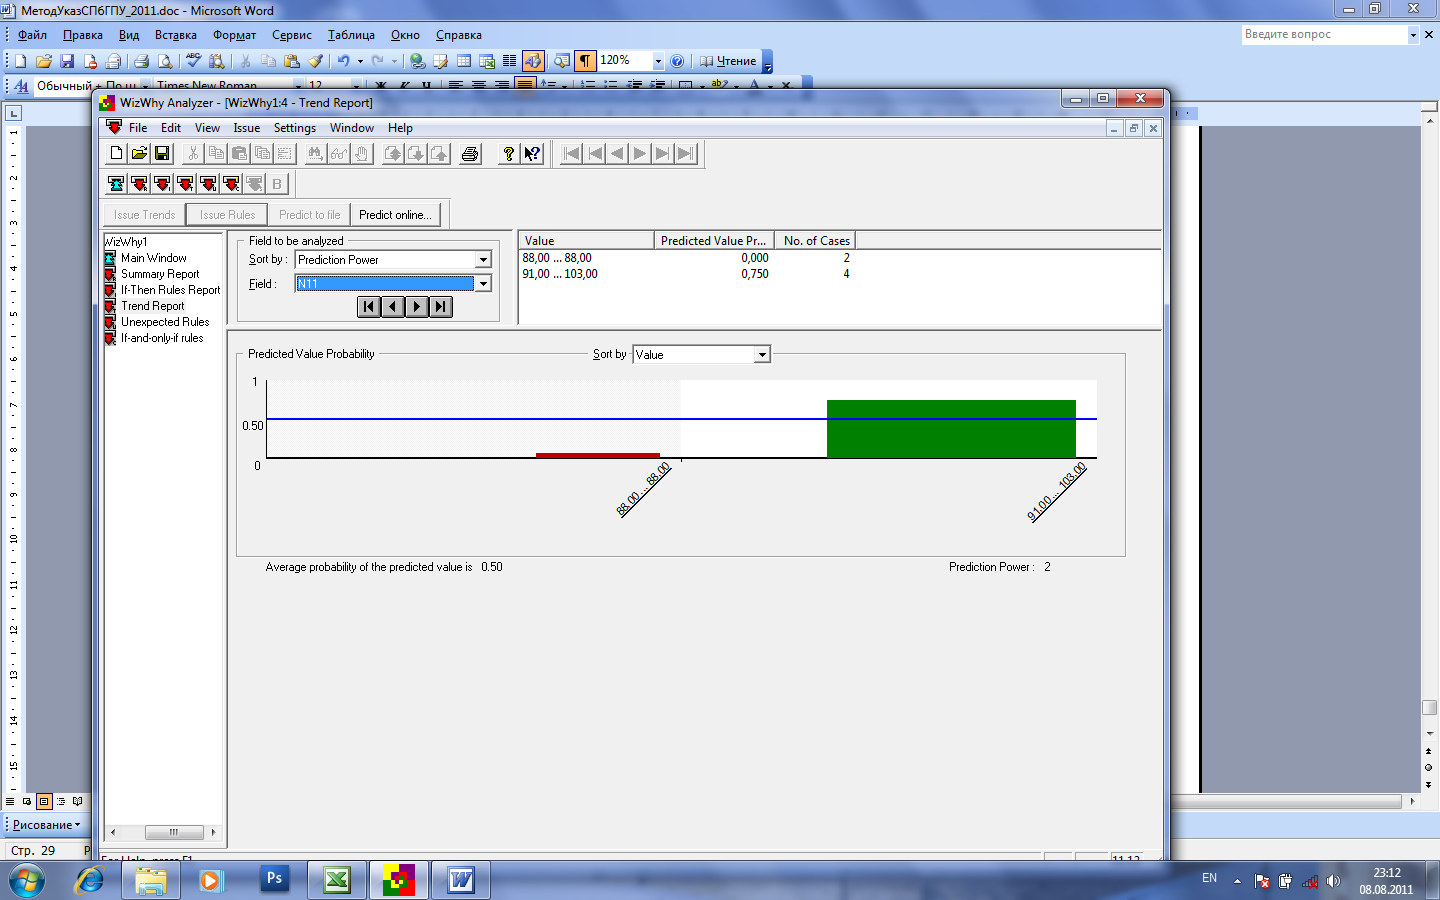Select Unexpected Rules in the tree
The height and width of the screenshot is (900, 1440).
(x=165, y=322)
